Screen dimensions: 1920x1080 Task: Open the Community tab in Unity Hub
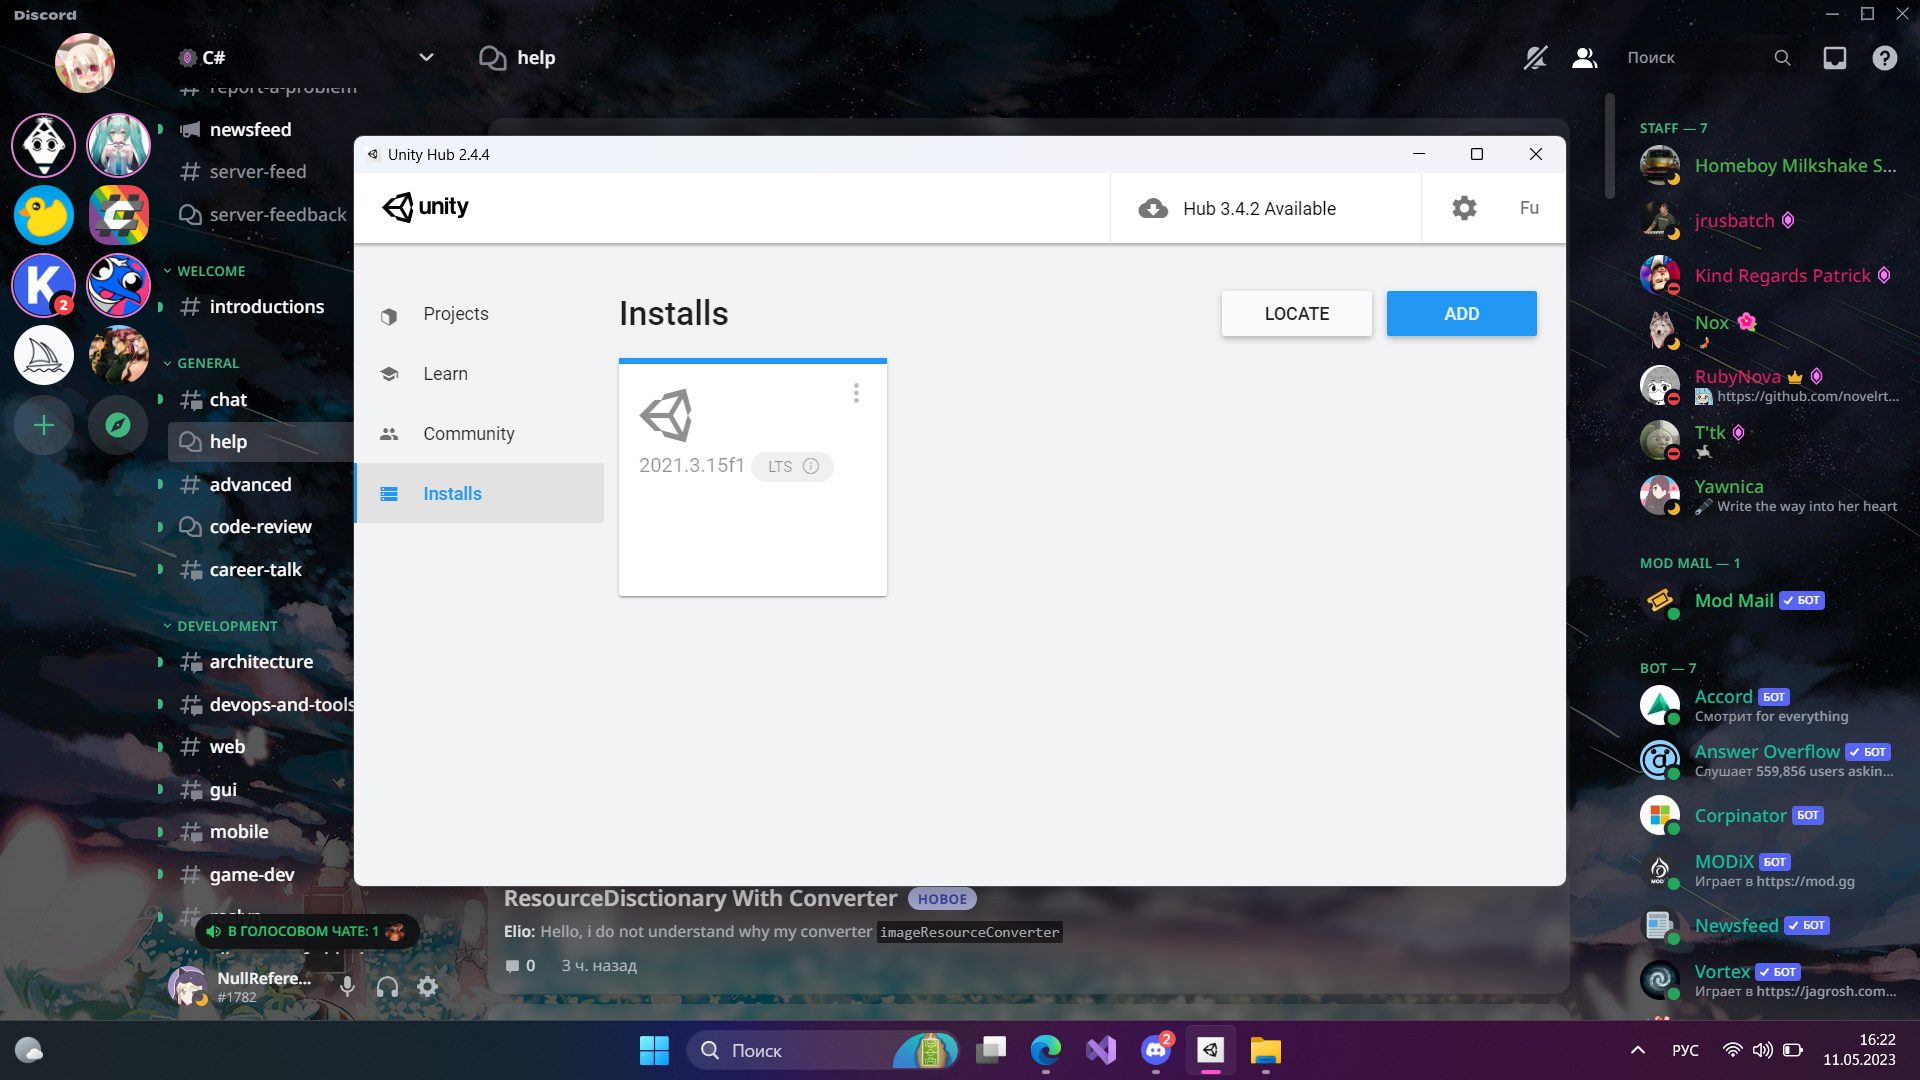click(468, 434)
